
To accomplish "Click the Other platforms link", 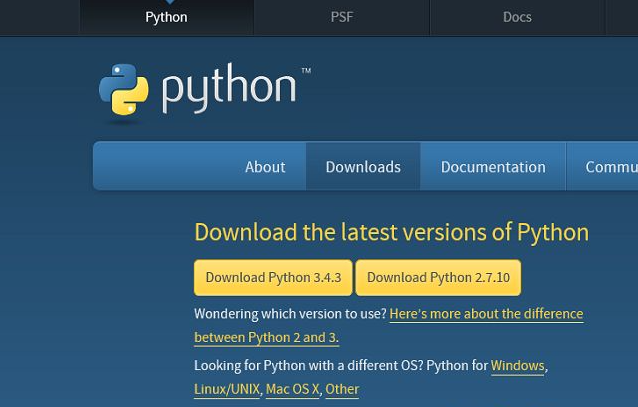I will [342, 389].
